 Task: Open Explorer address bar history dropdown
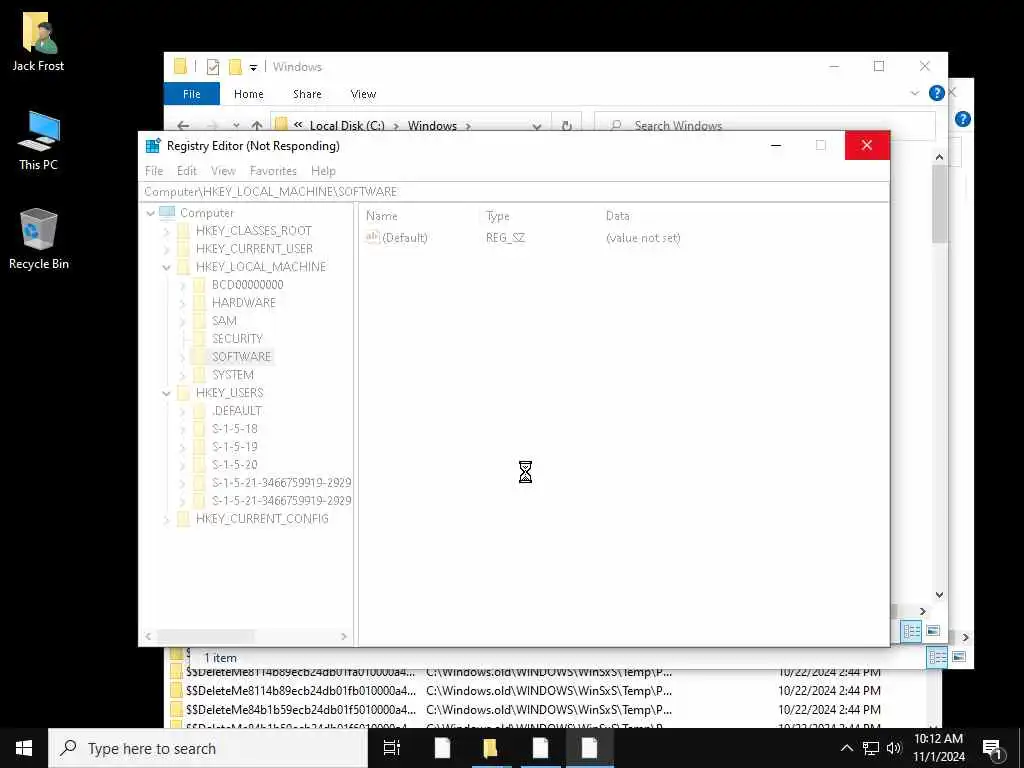tap(537, 126)
